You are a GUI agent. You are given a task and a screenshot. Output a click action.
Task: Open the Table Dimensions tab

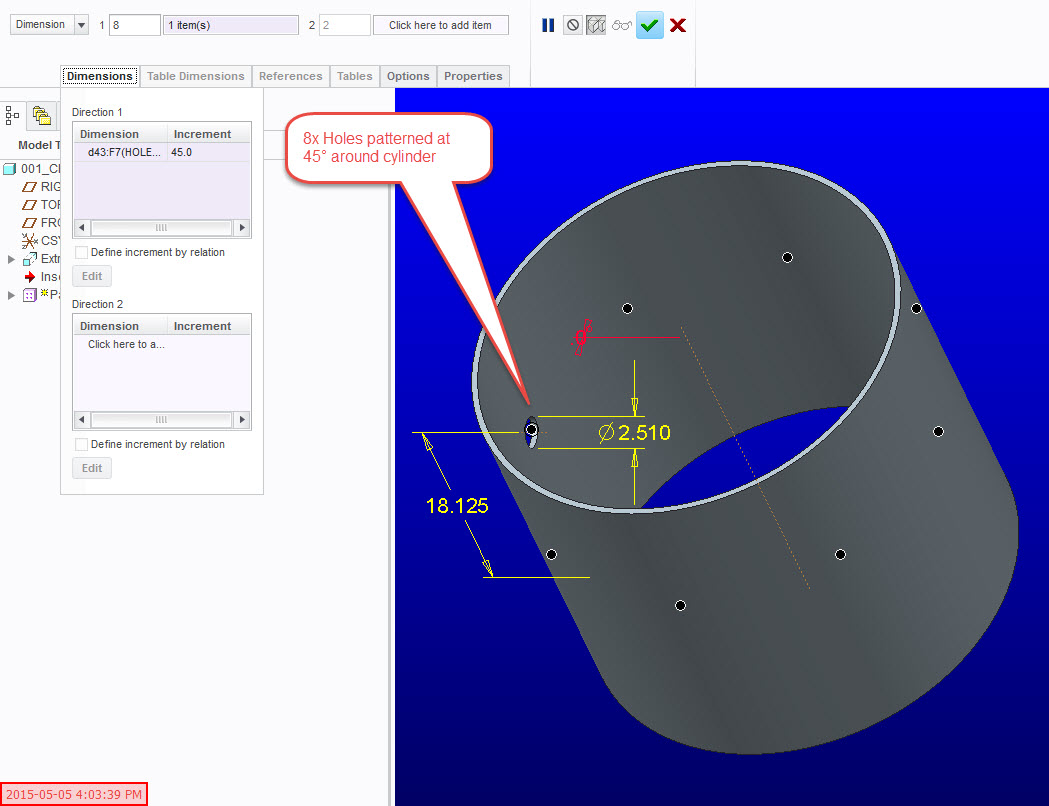[195, 76]
